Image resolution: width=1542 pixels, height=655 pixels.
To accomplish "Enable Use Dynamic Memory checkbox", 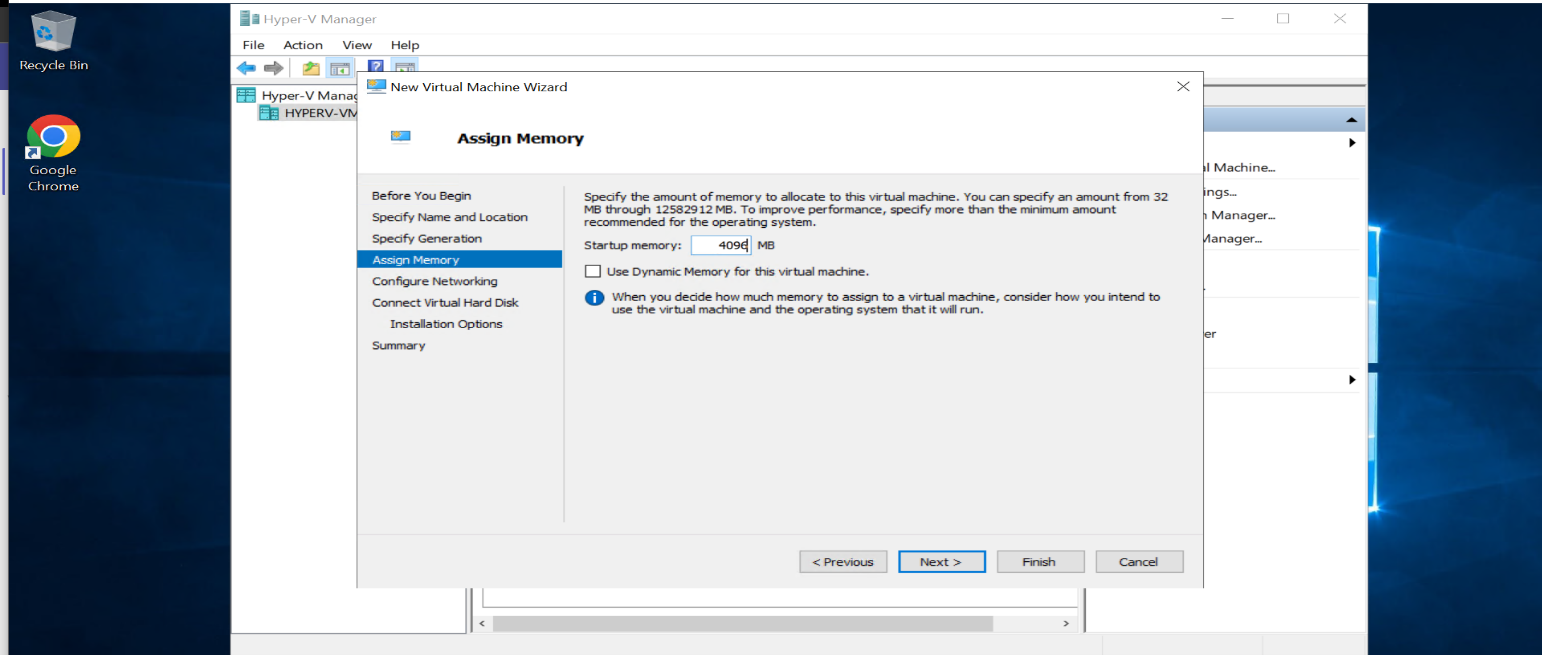I will click(x=593, y=271).
